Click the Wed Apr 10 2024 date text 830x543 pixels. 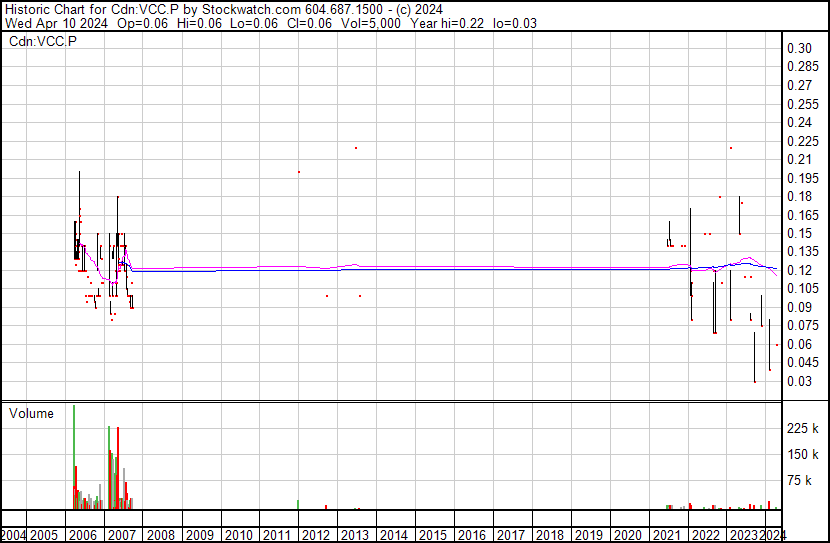[x=48, y=22]
